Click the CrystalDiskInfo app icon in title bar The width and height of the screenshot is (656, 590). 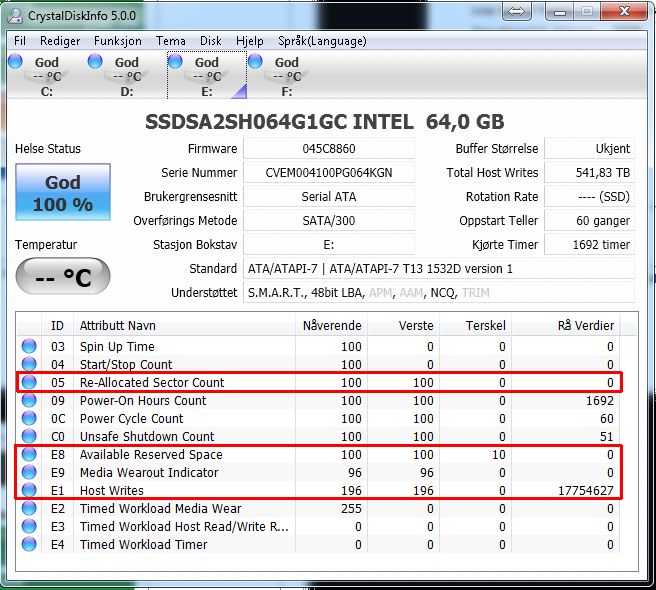point(15,15)
